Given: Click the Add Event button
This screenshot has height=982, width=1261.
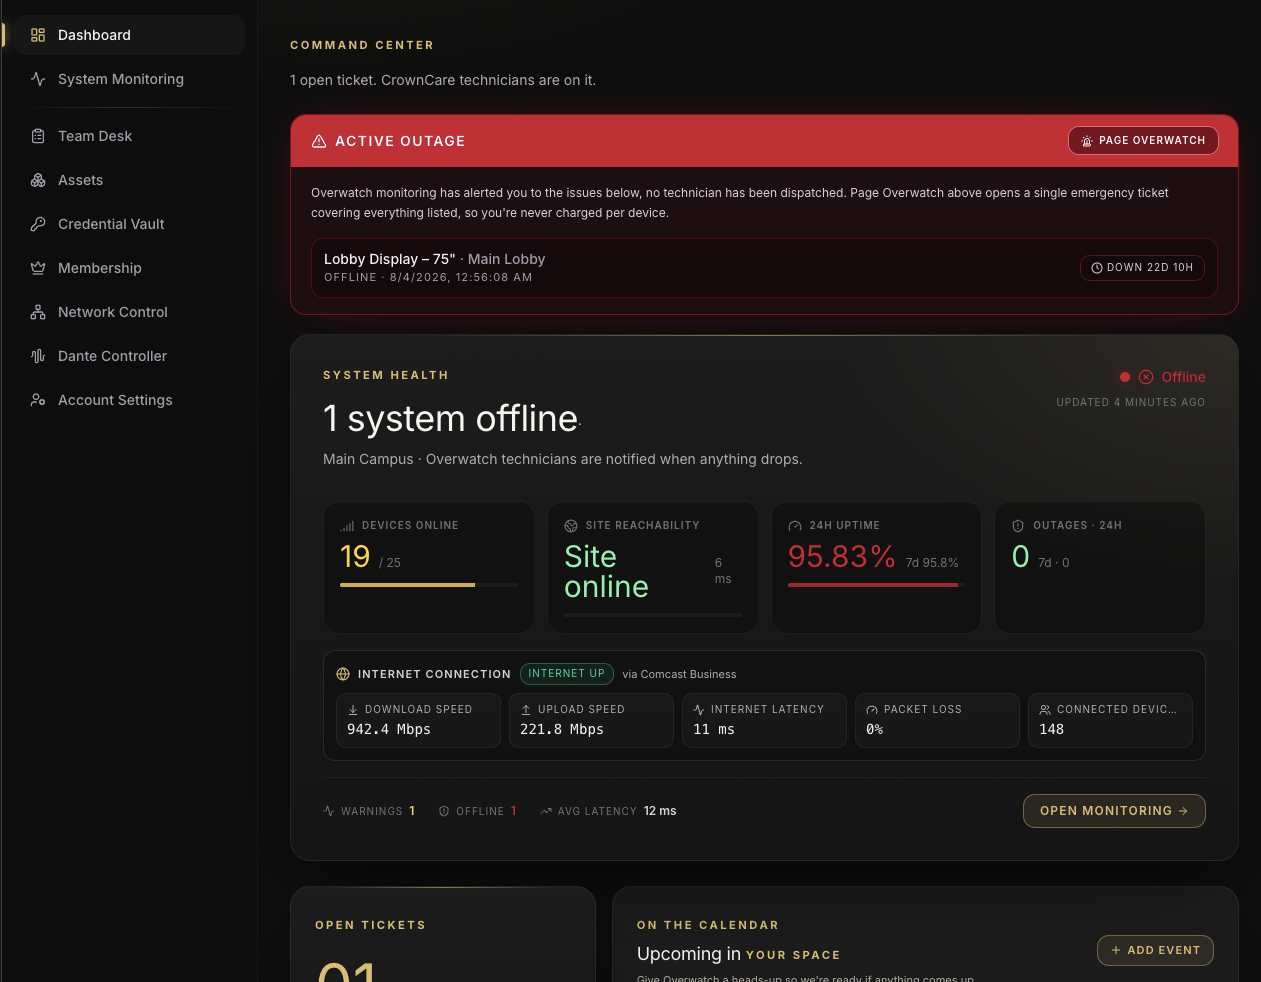Looking at the screenshot, I should pyautogui.click(x=1155, y=950).
